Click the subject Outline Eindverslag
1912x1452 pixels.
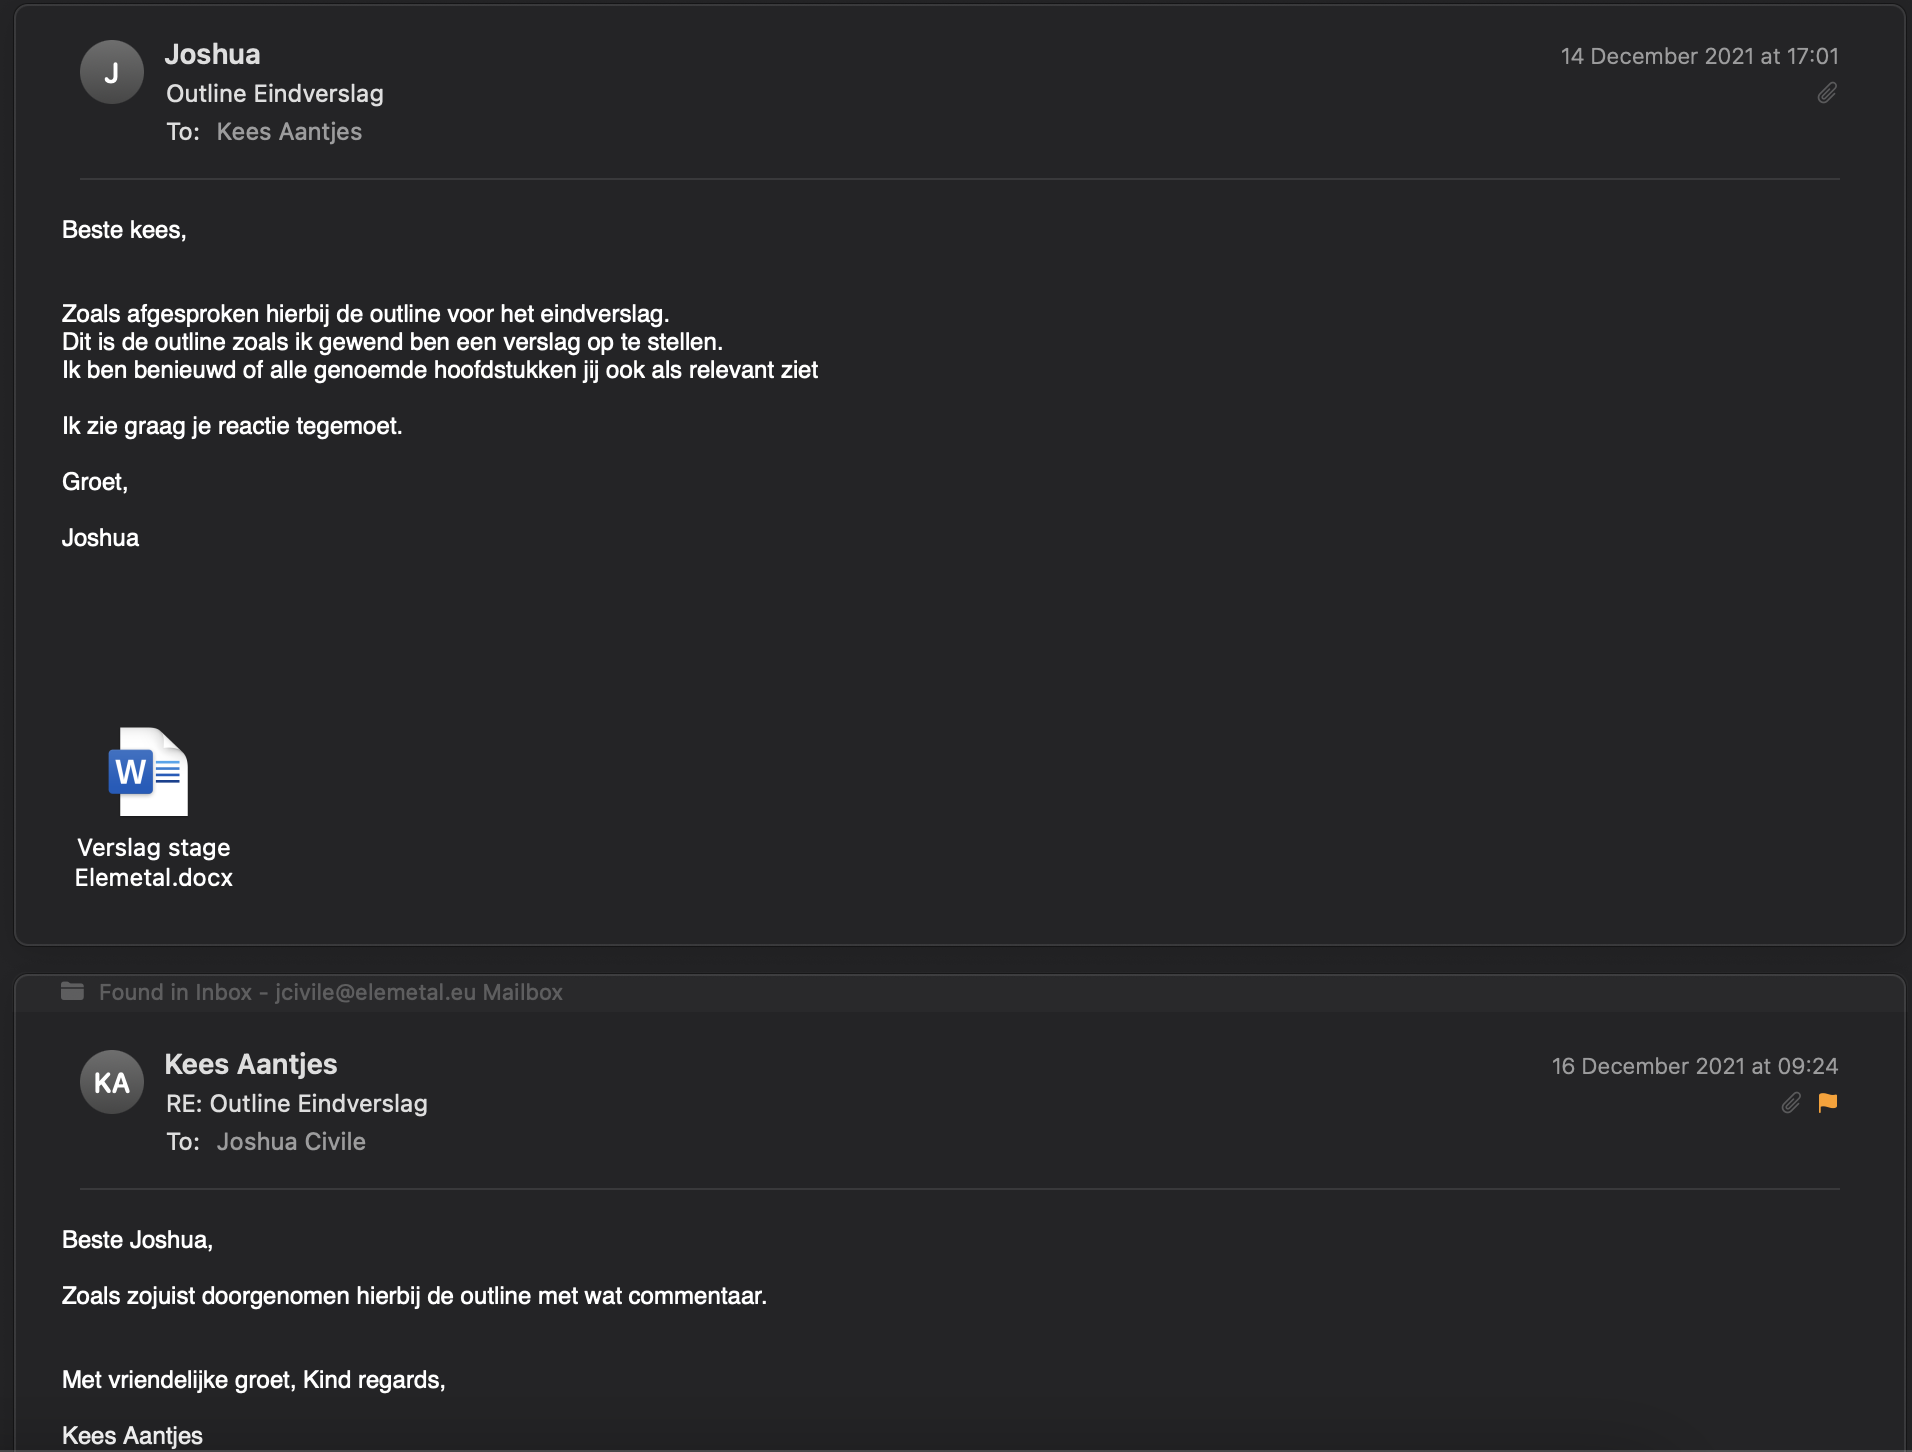coord(275,94)
